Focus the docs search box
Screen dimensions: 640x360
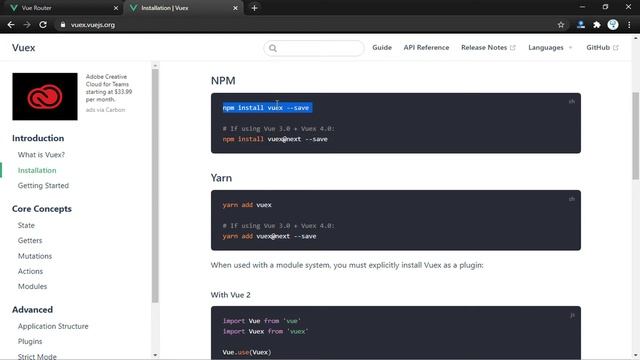[x=314, y=48]
